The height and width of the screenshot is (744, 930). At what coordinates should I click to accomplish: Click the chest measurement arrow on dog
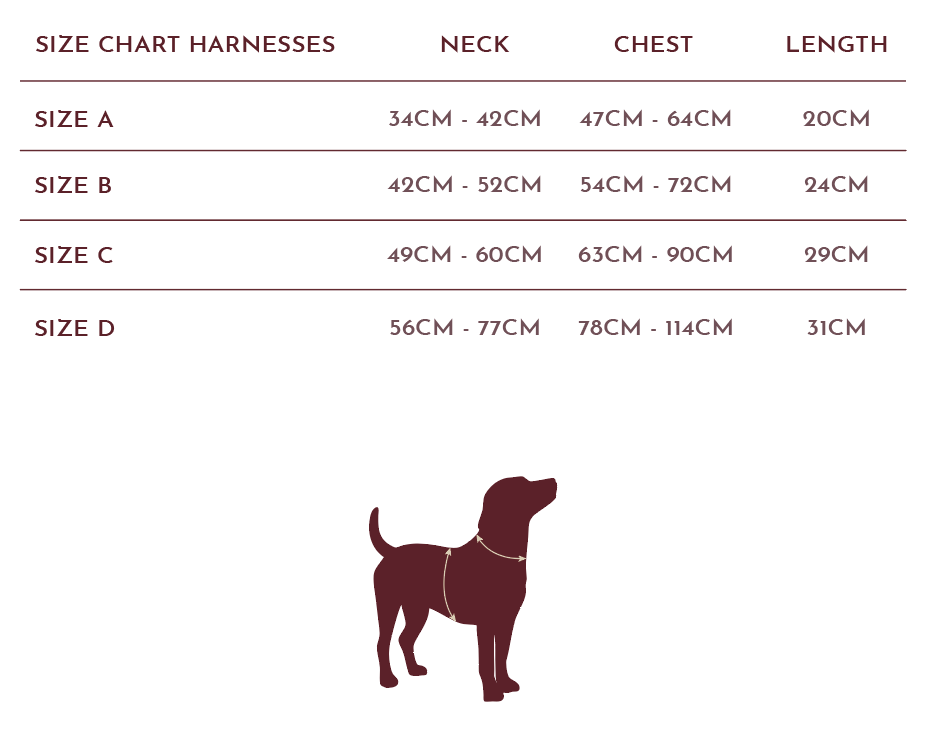tap(448, 585)
